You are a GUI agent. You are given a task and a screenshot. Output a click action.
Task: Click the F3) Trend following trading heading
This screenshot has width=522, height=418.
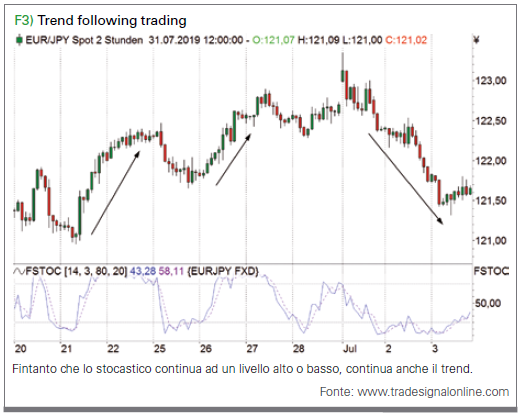100,20
